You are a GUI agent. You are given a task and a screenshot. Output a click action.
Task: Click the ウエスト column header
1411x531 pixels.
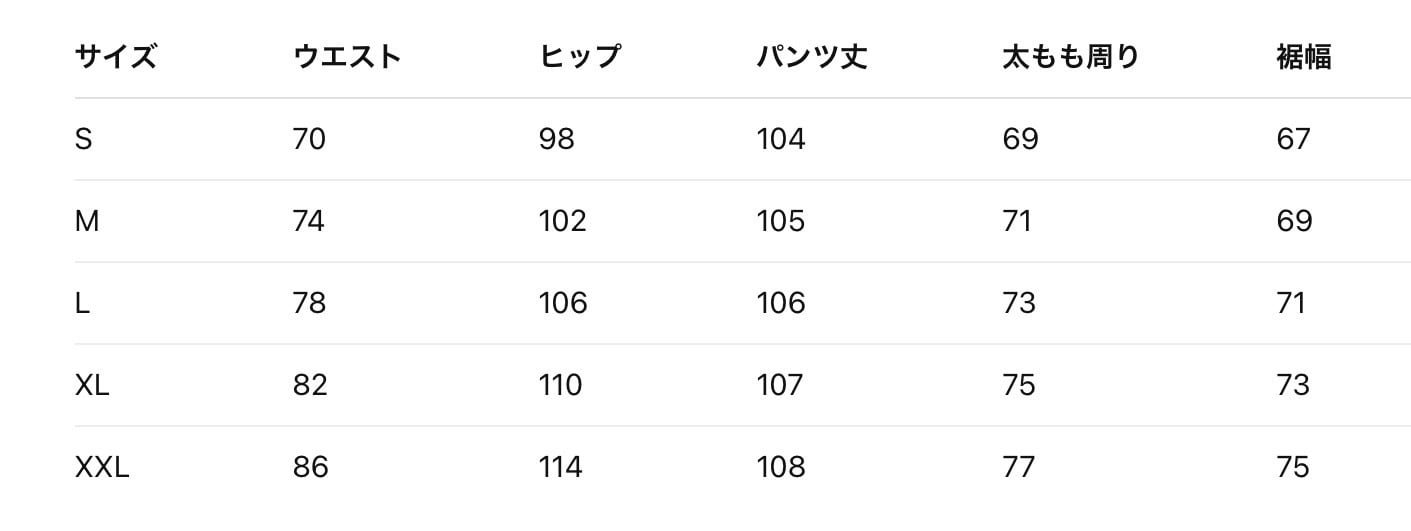click(x=347, y=57)
